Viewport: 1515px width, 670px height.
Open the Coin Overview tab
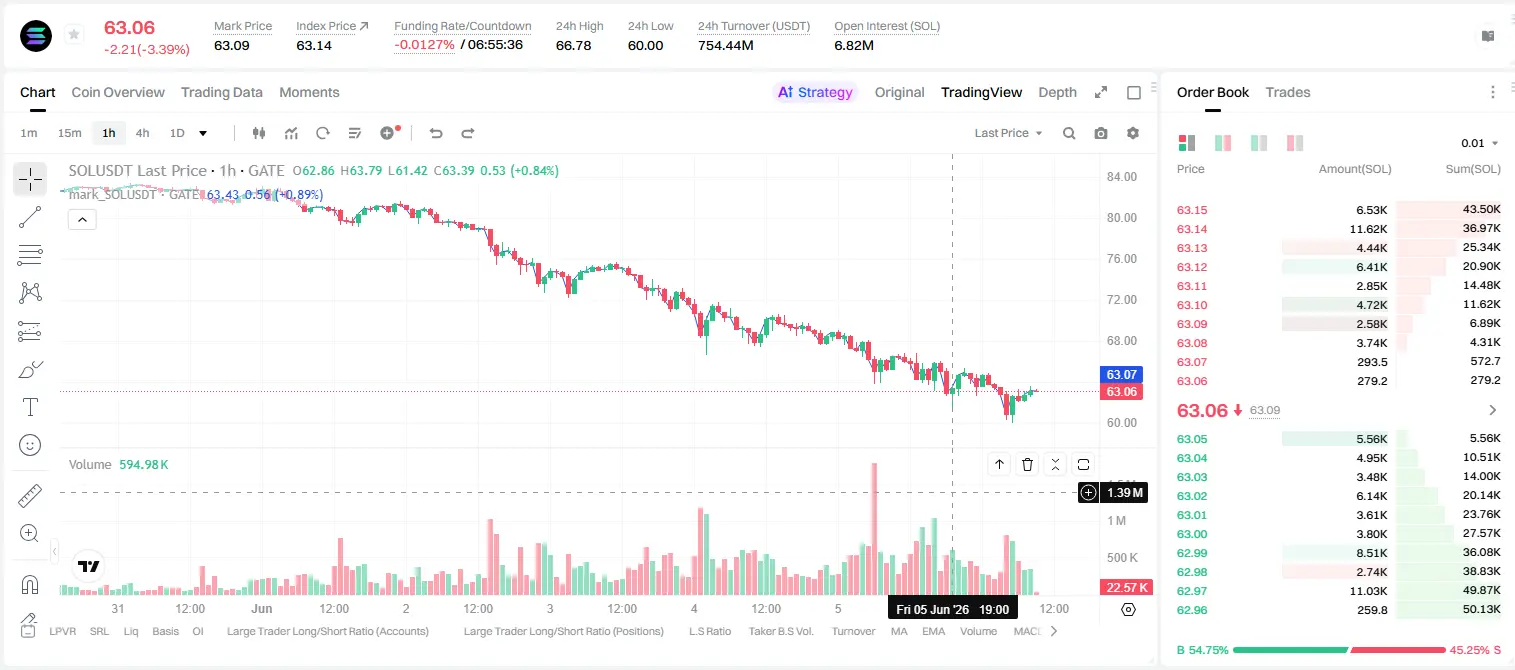118,92
